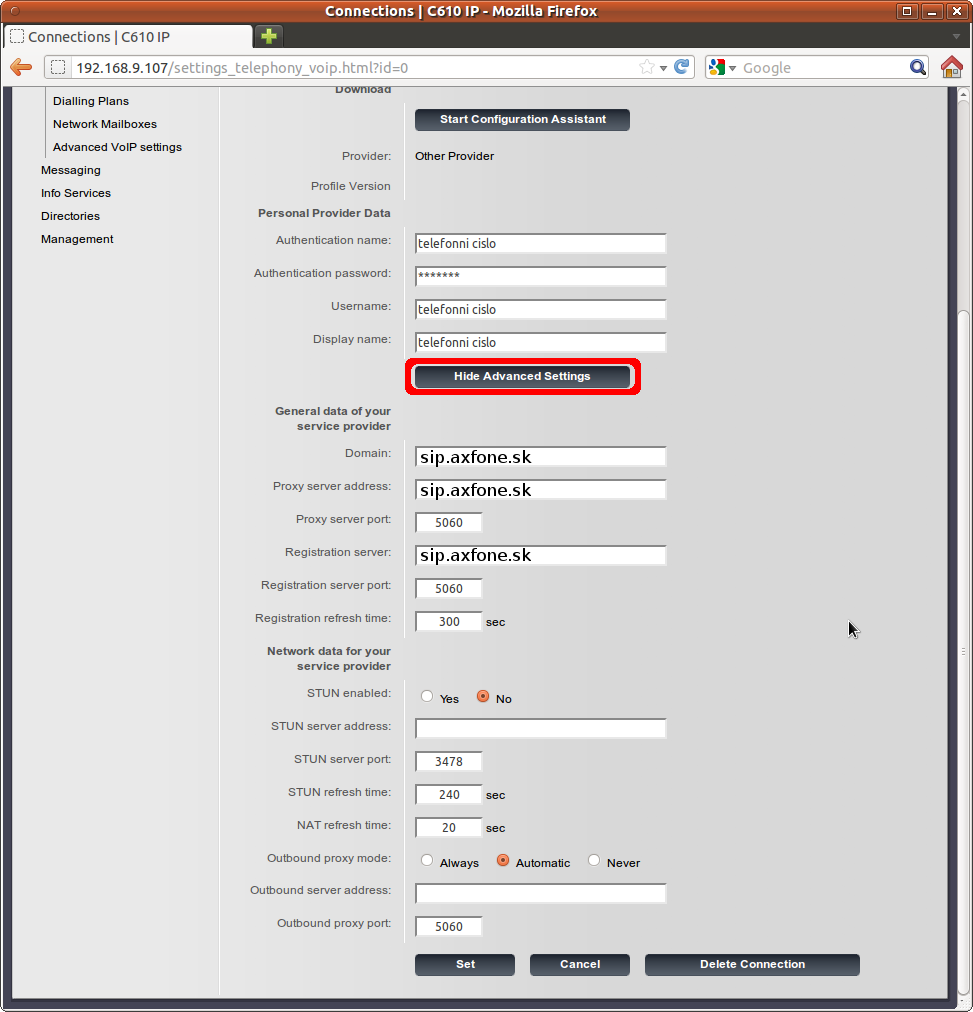
Task: Click Start Configuration Assistant button
Action: click(x=522, y=119)
